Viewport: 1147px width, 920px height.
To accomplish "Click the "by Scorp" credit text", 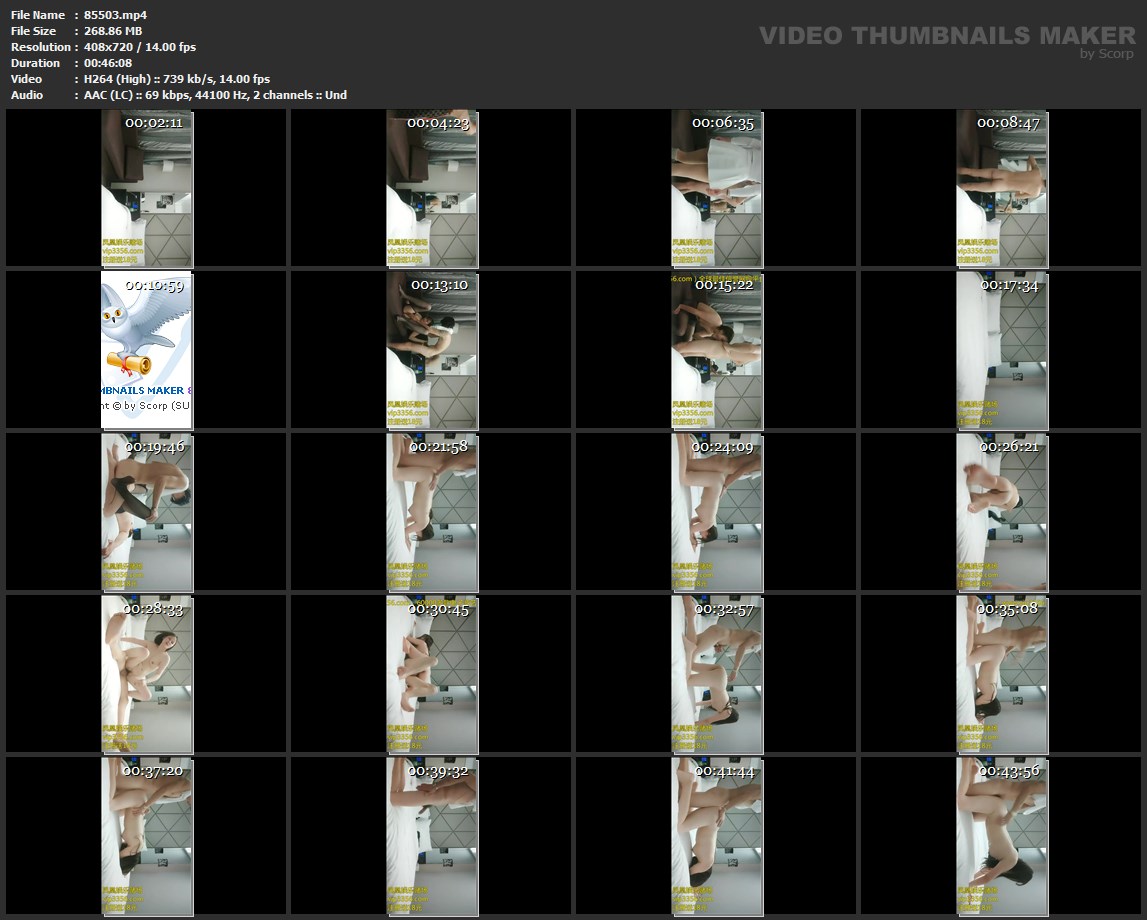I will 1106,54.
